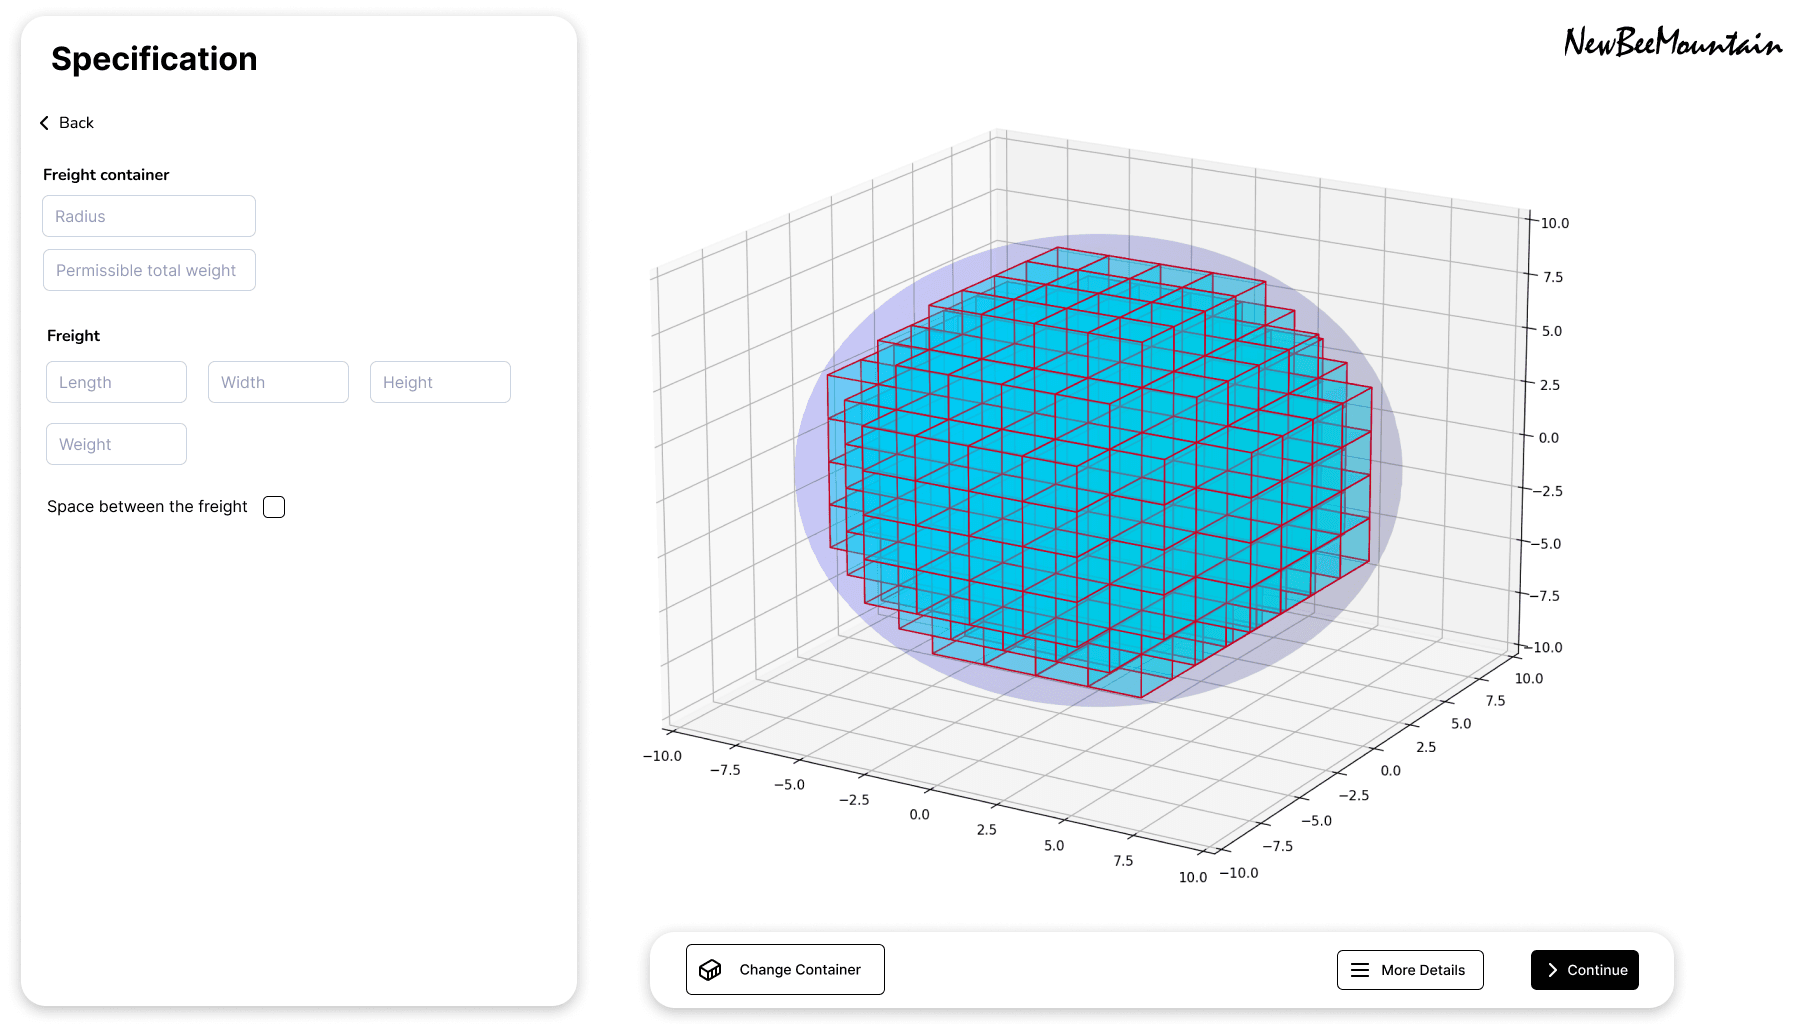Enable the Space between the freight checkbox
Viewport: 1820px width, 1024px height.
pyautogui.click(x=273, y=506)
